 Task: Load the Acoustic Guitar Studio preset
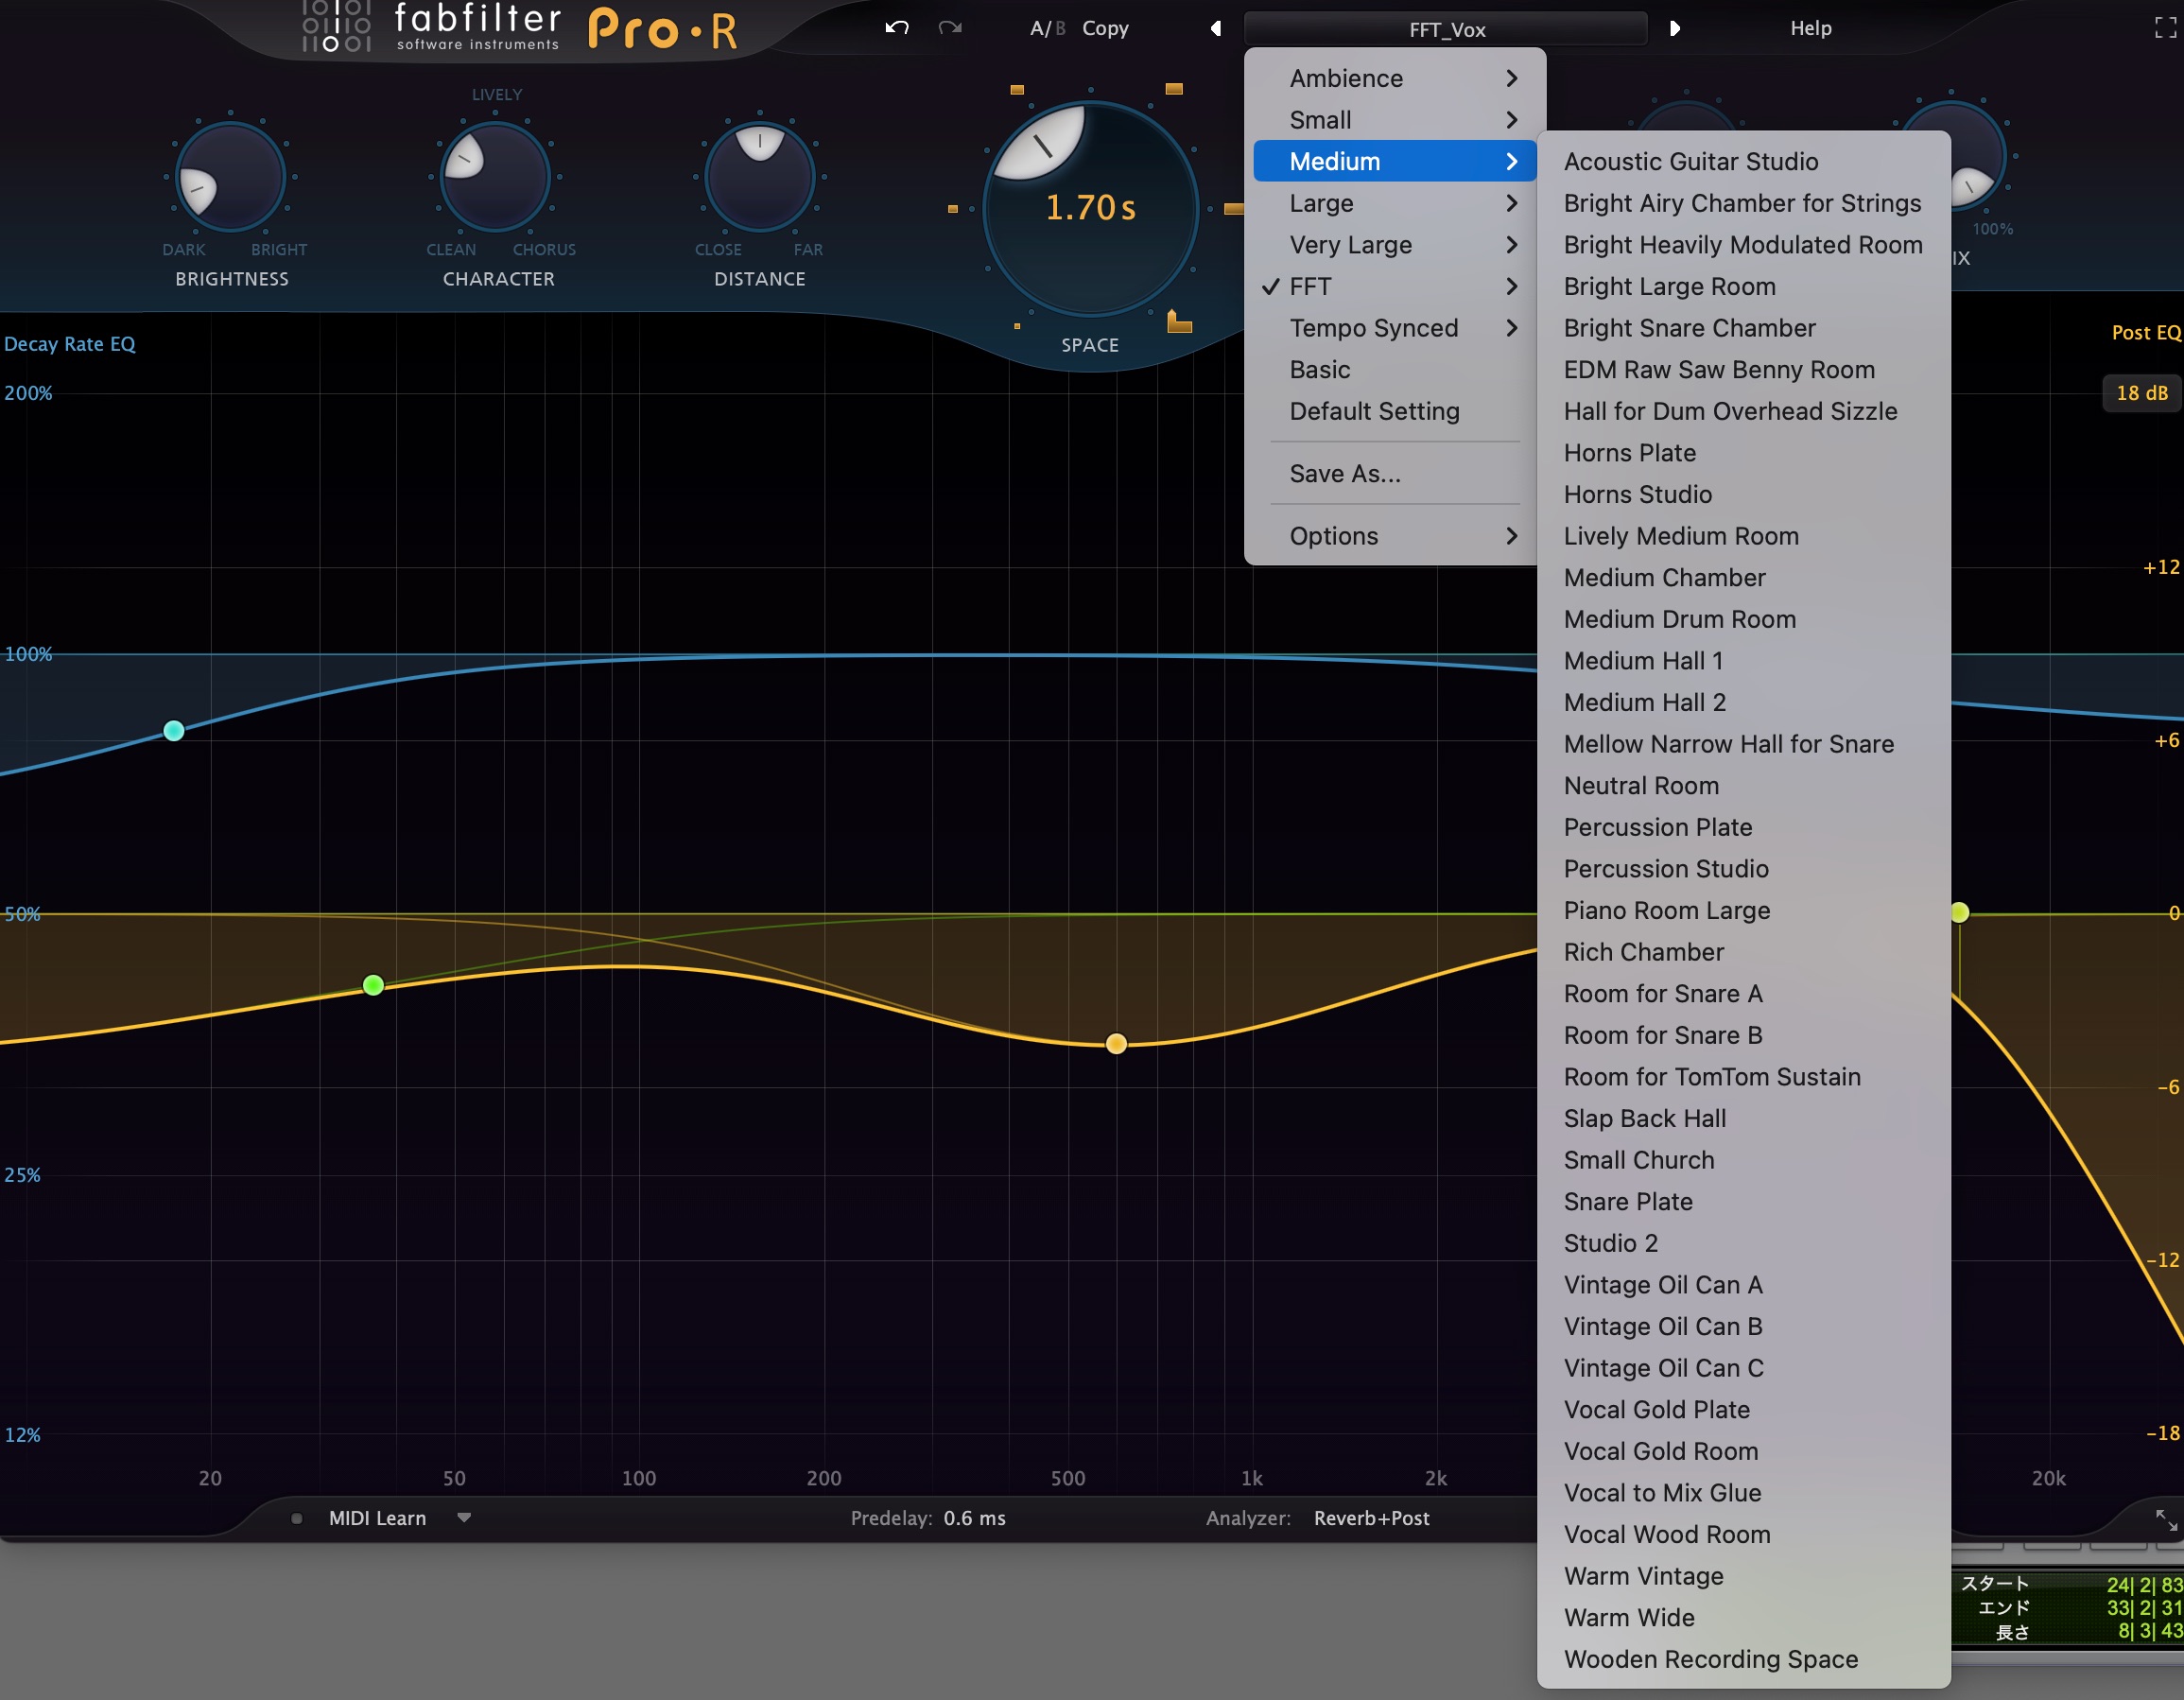point(1743,161)
